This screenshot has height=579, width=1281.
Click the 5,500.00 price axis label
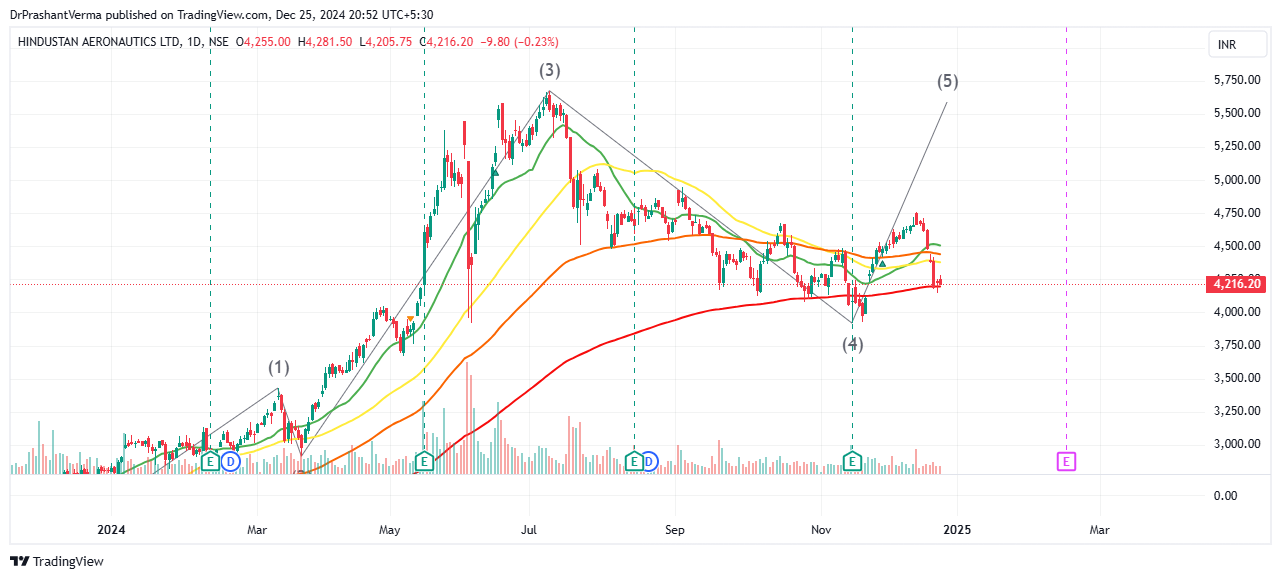[1237, 113]
